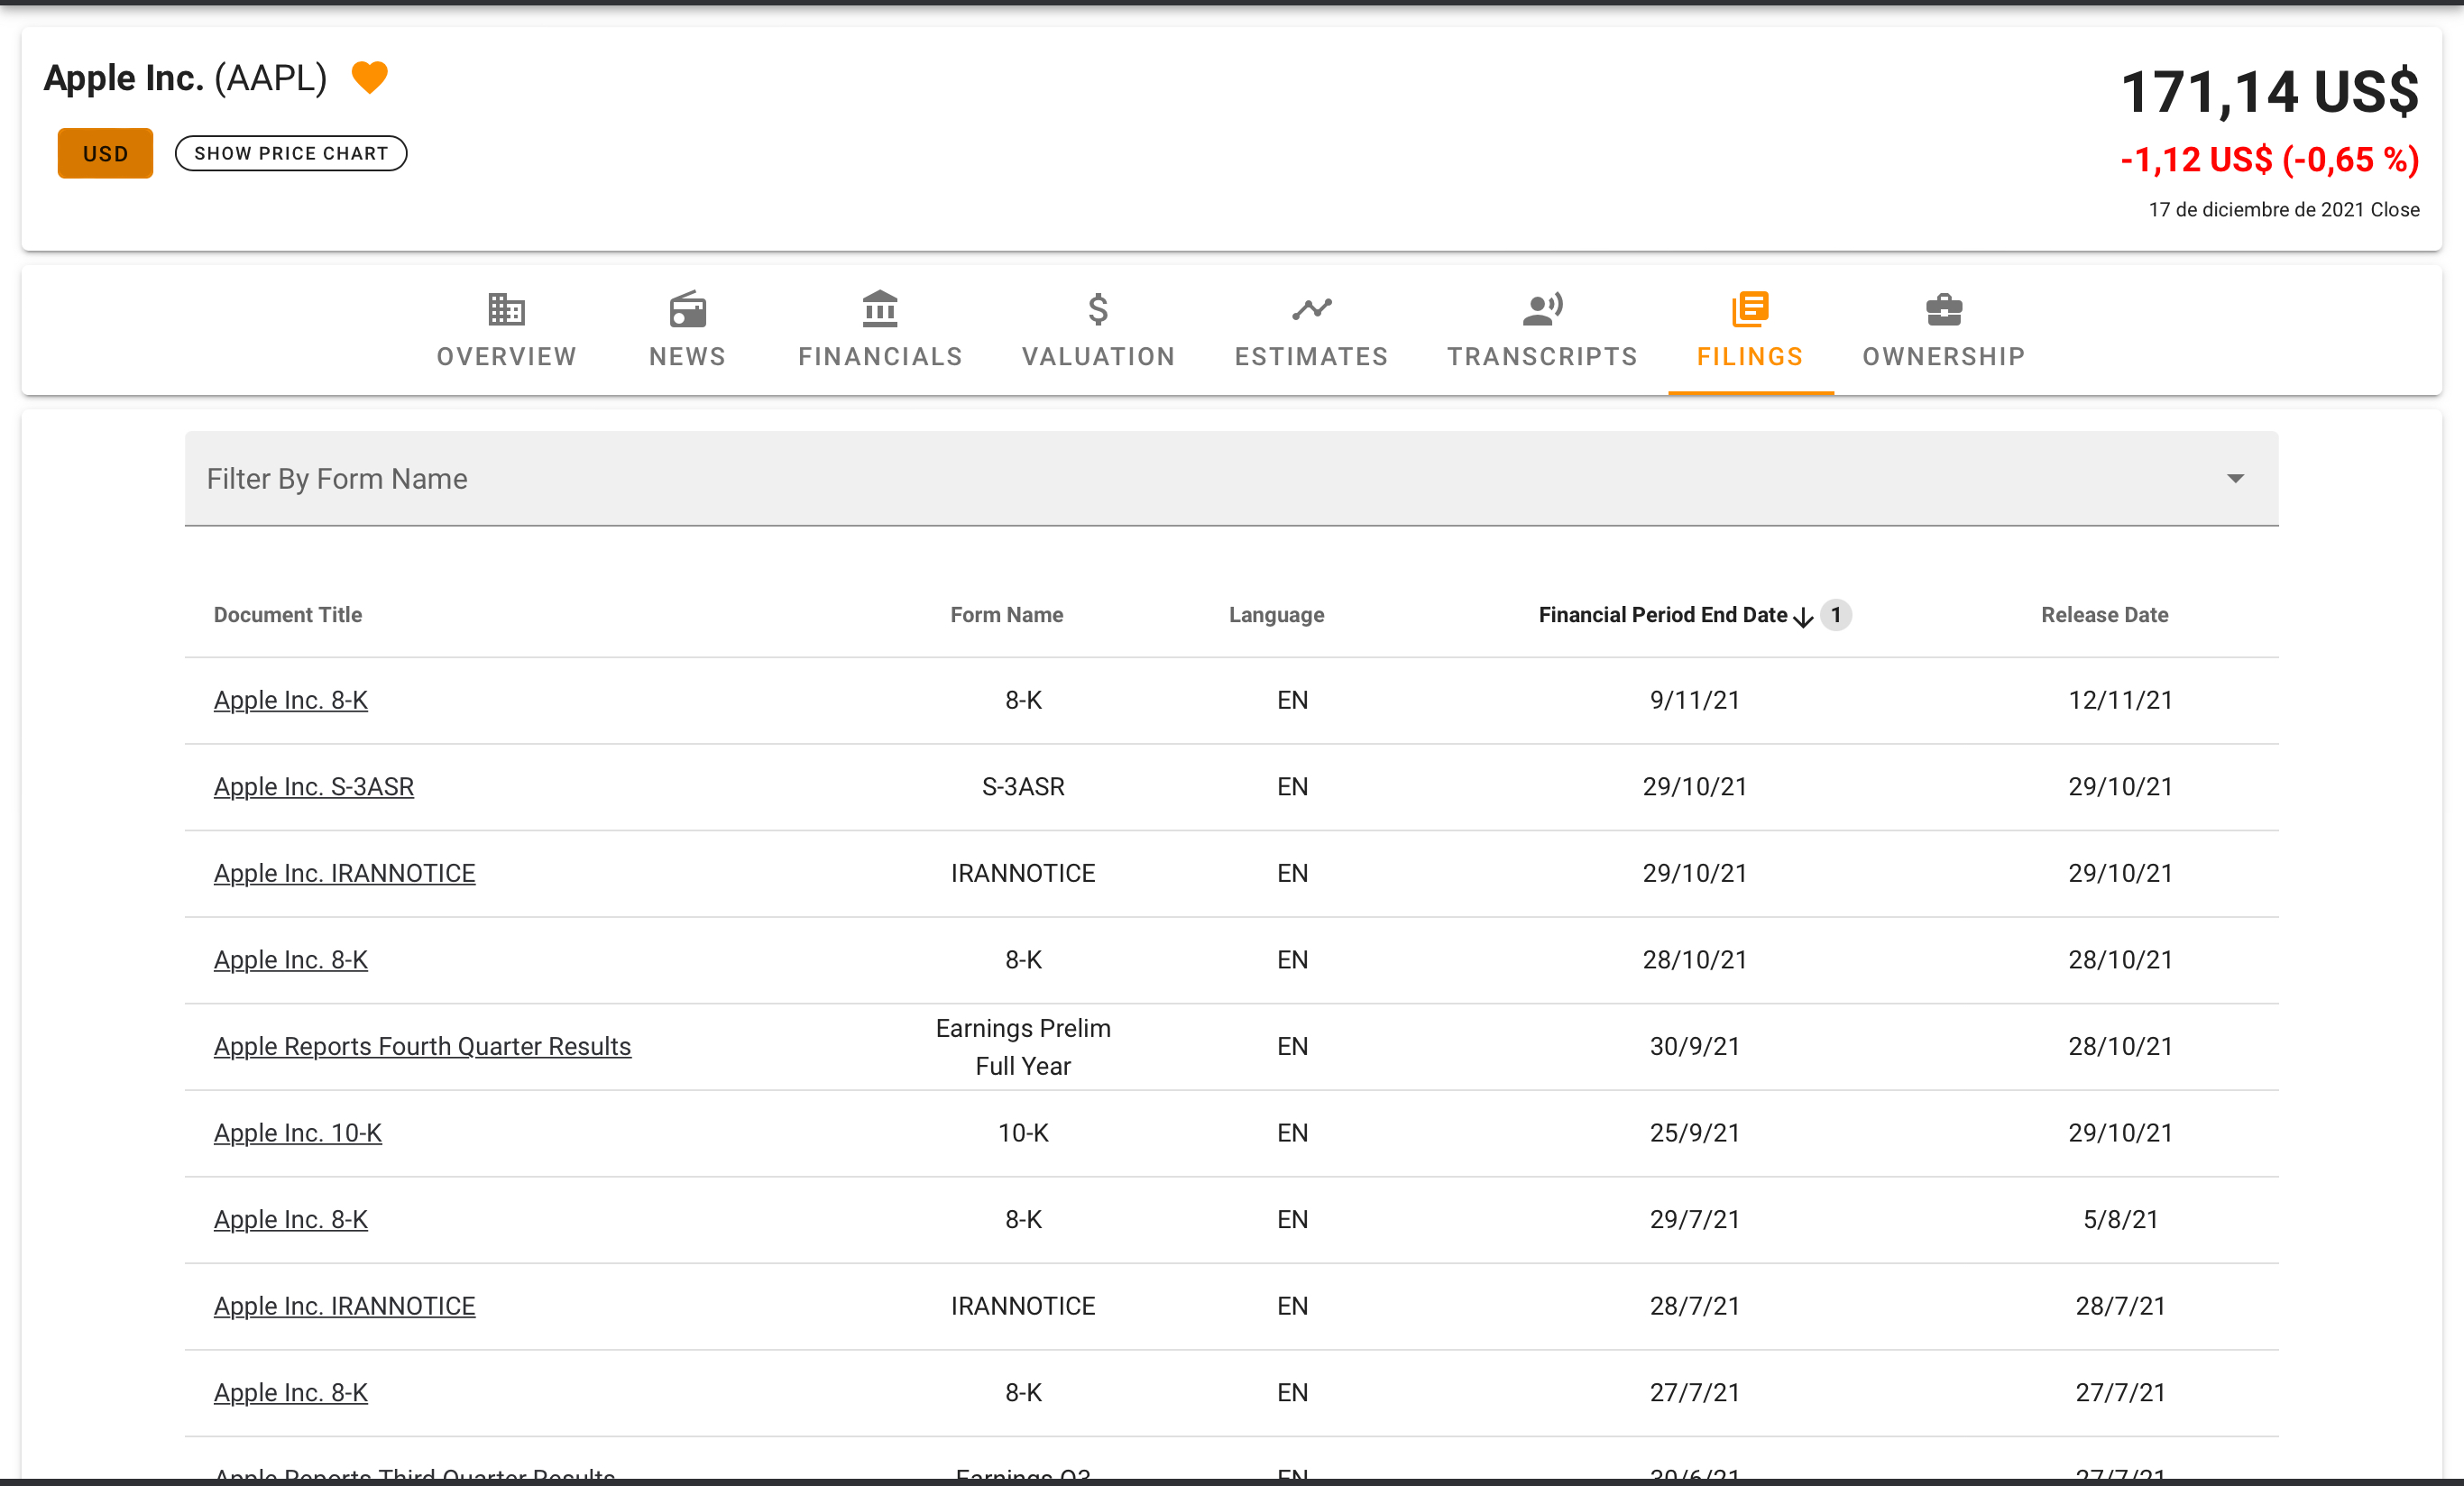Click the Earnings Prelim Full Year form cell

pos(1023,1047)
